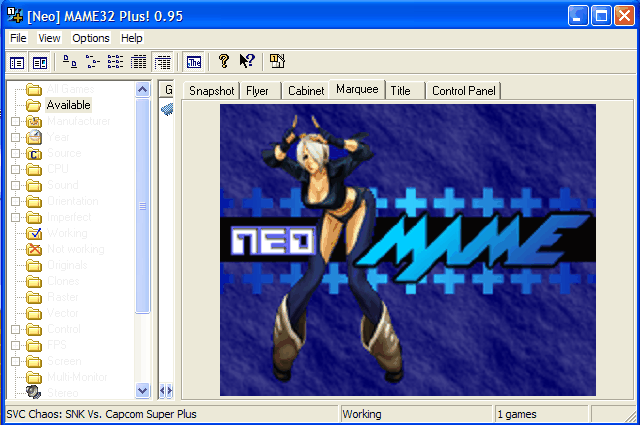Screen dimensions: 640x425
Task: Open the Options menu
Action: click(91, 38)
